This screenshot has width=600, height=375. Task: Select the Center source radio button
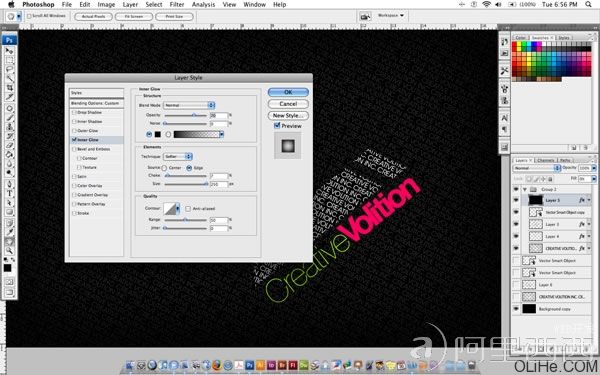pyautogui.click(x=164, y=168)
